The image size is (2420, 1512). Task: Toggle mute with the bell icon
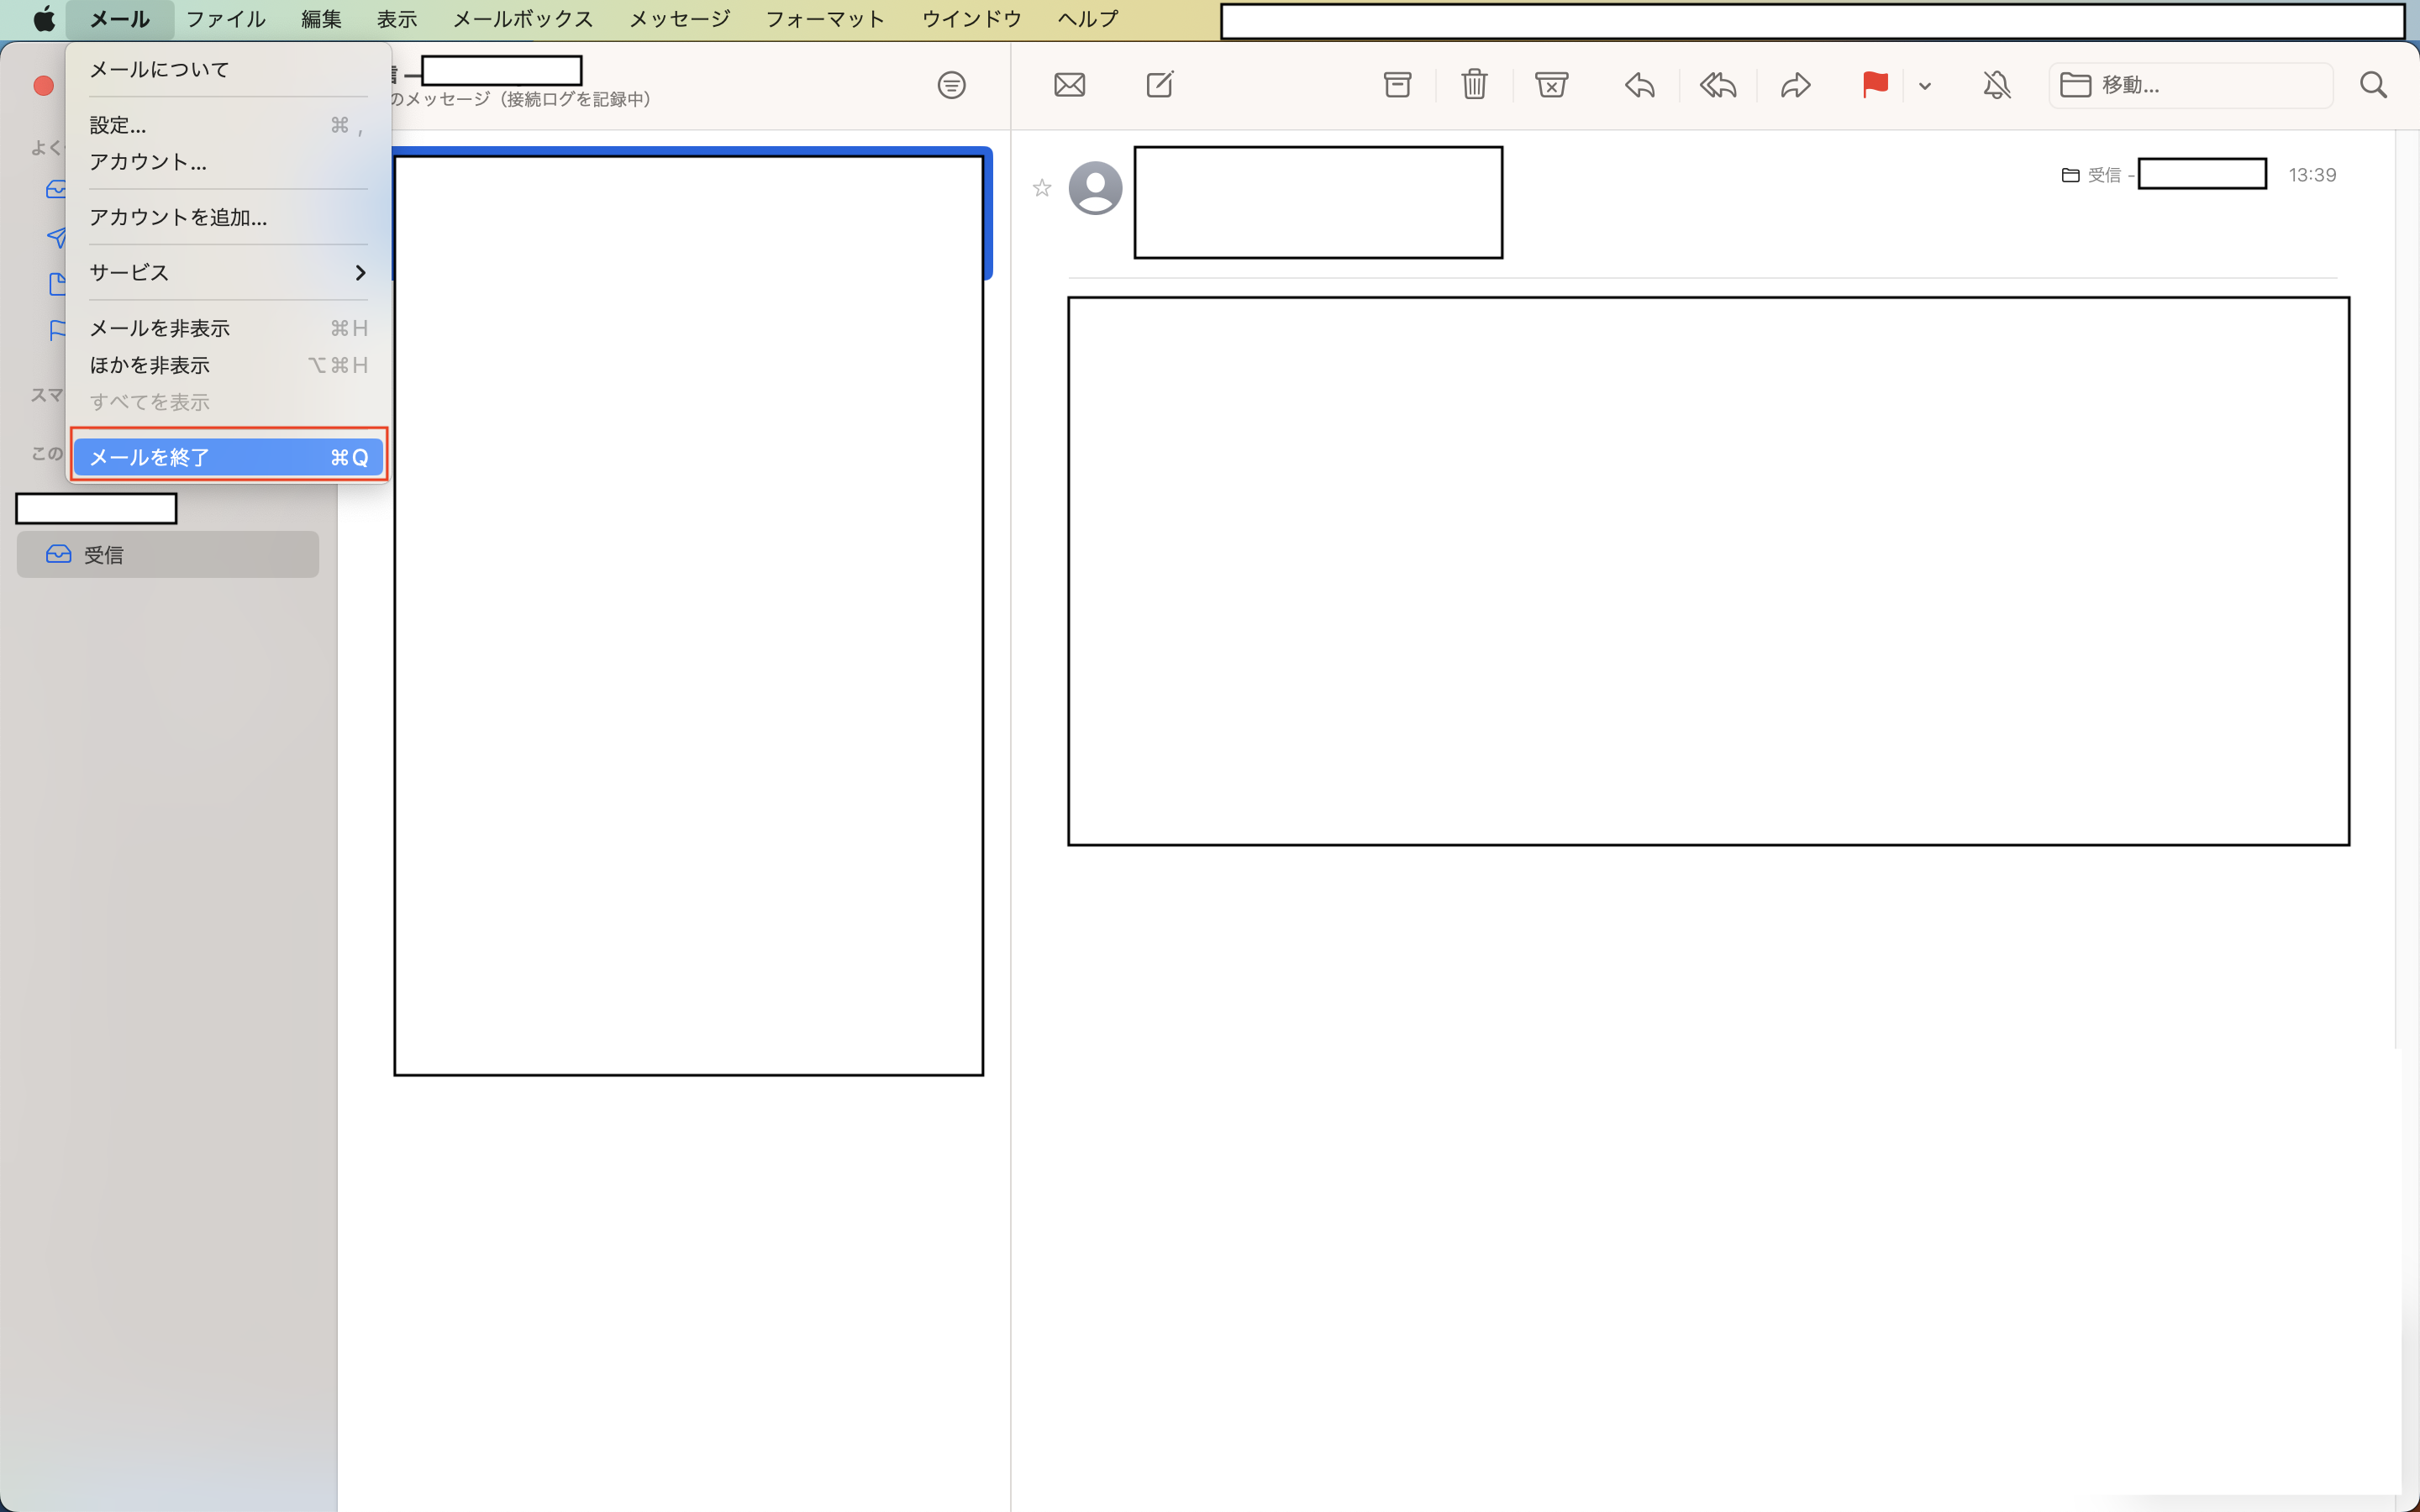[x=1996, y=85]
